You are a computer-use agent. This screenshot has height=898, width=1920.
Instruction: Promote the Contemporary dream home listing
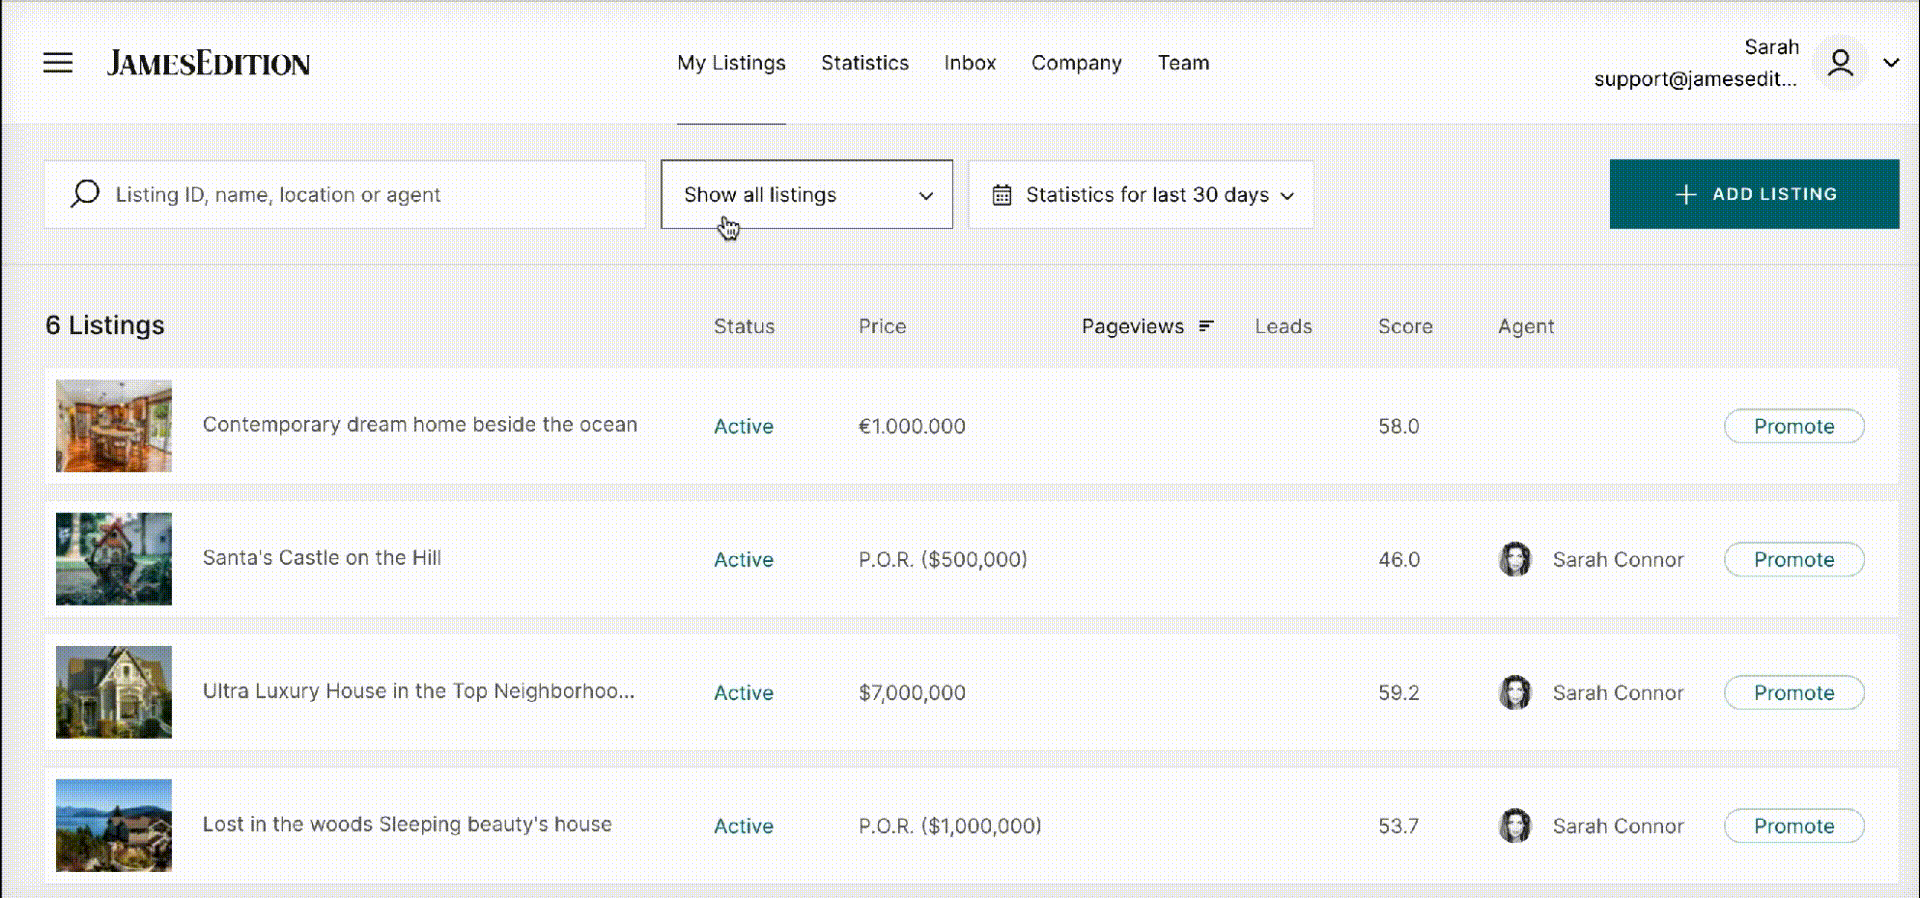tap(1793, 426)
